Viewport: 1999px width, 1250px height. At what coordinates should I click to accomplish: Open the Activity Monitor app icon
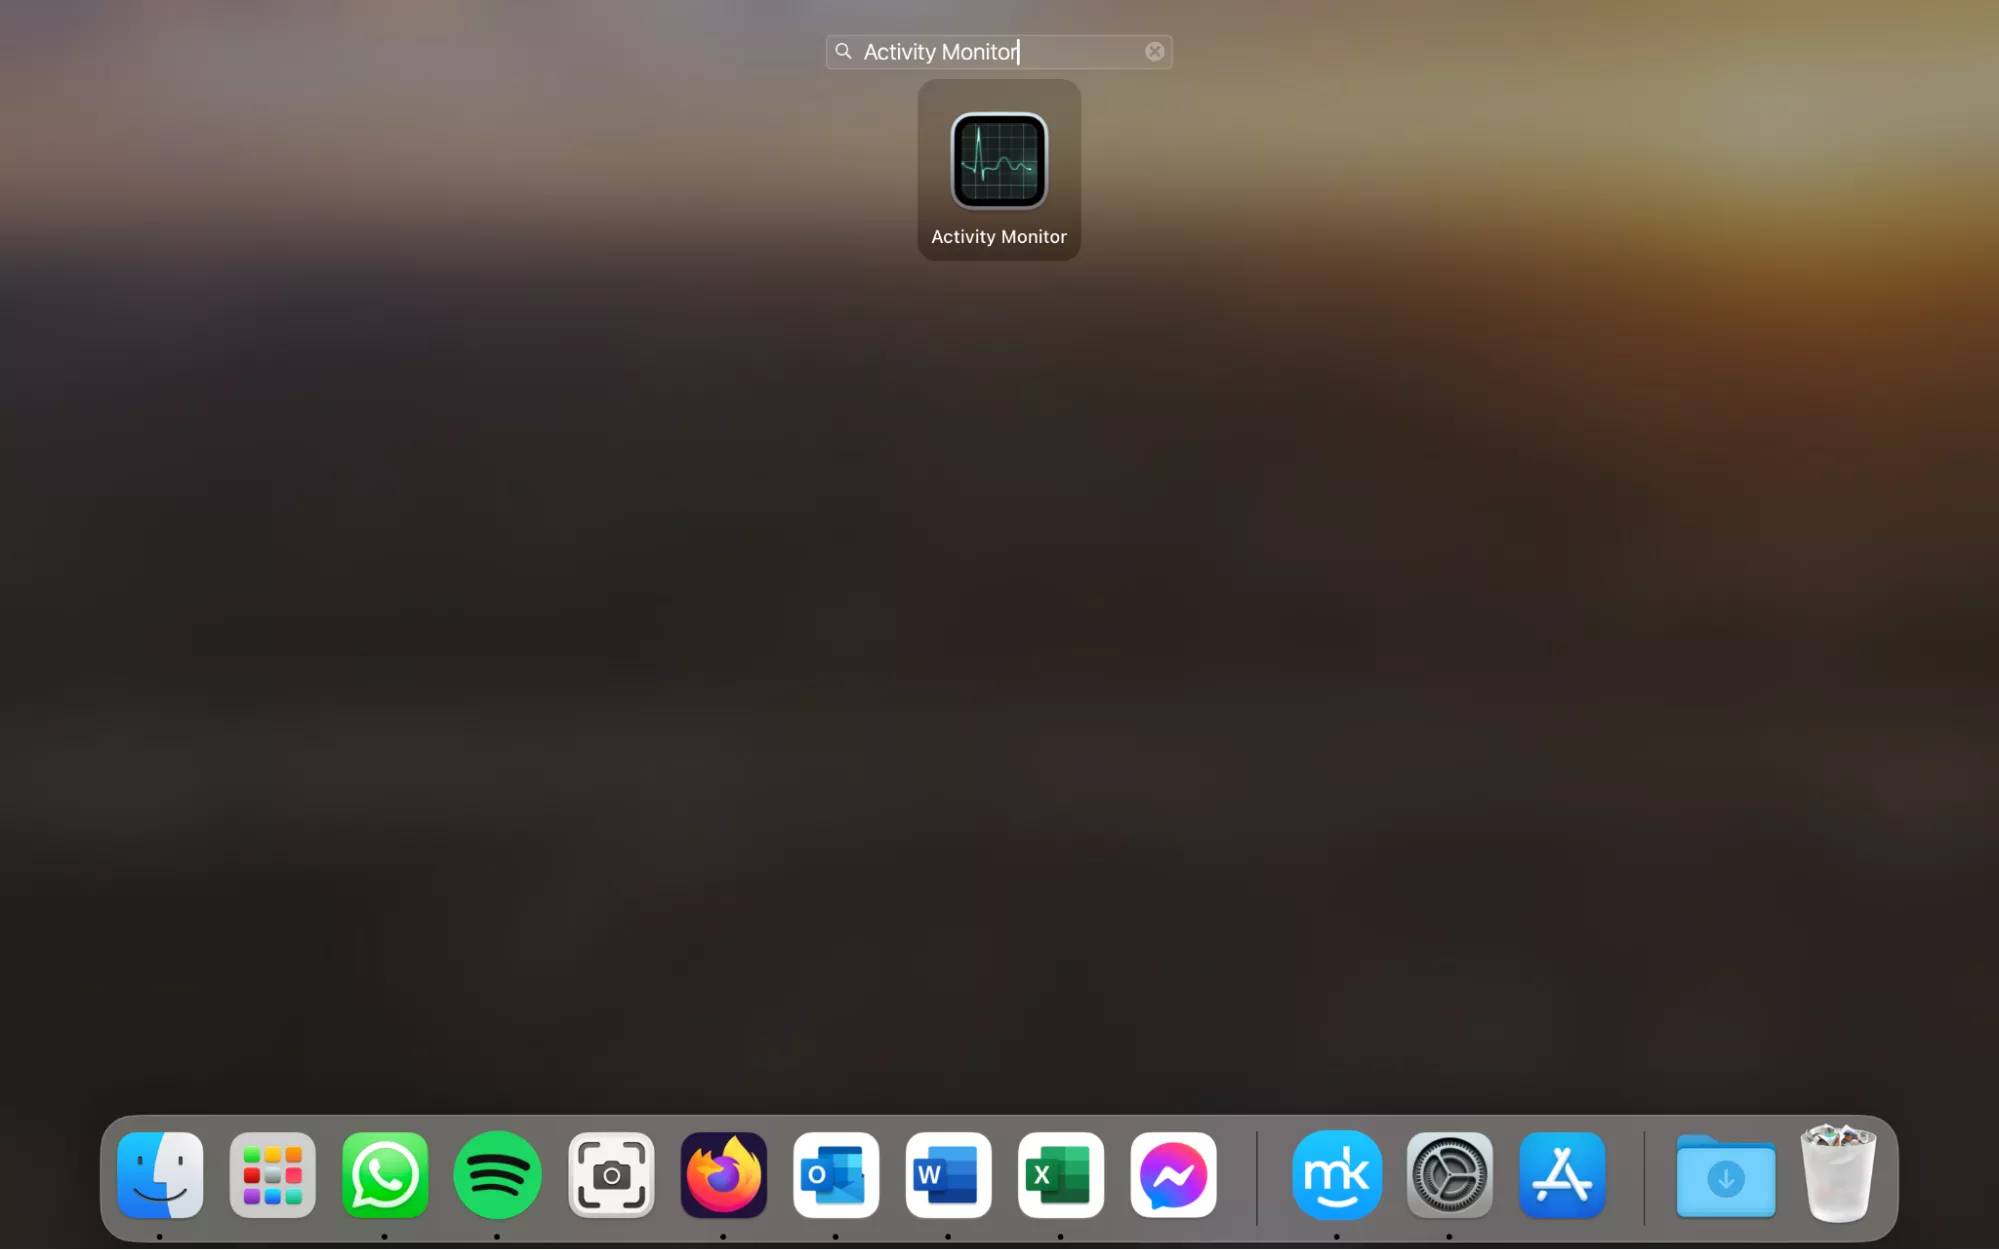[998, 161]
